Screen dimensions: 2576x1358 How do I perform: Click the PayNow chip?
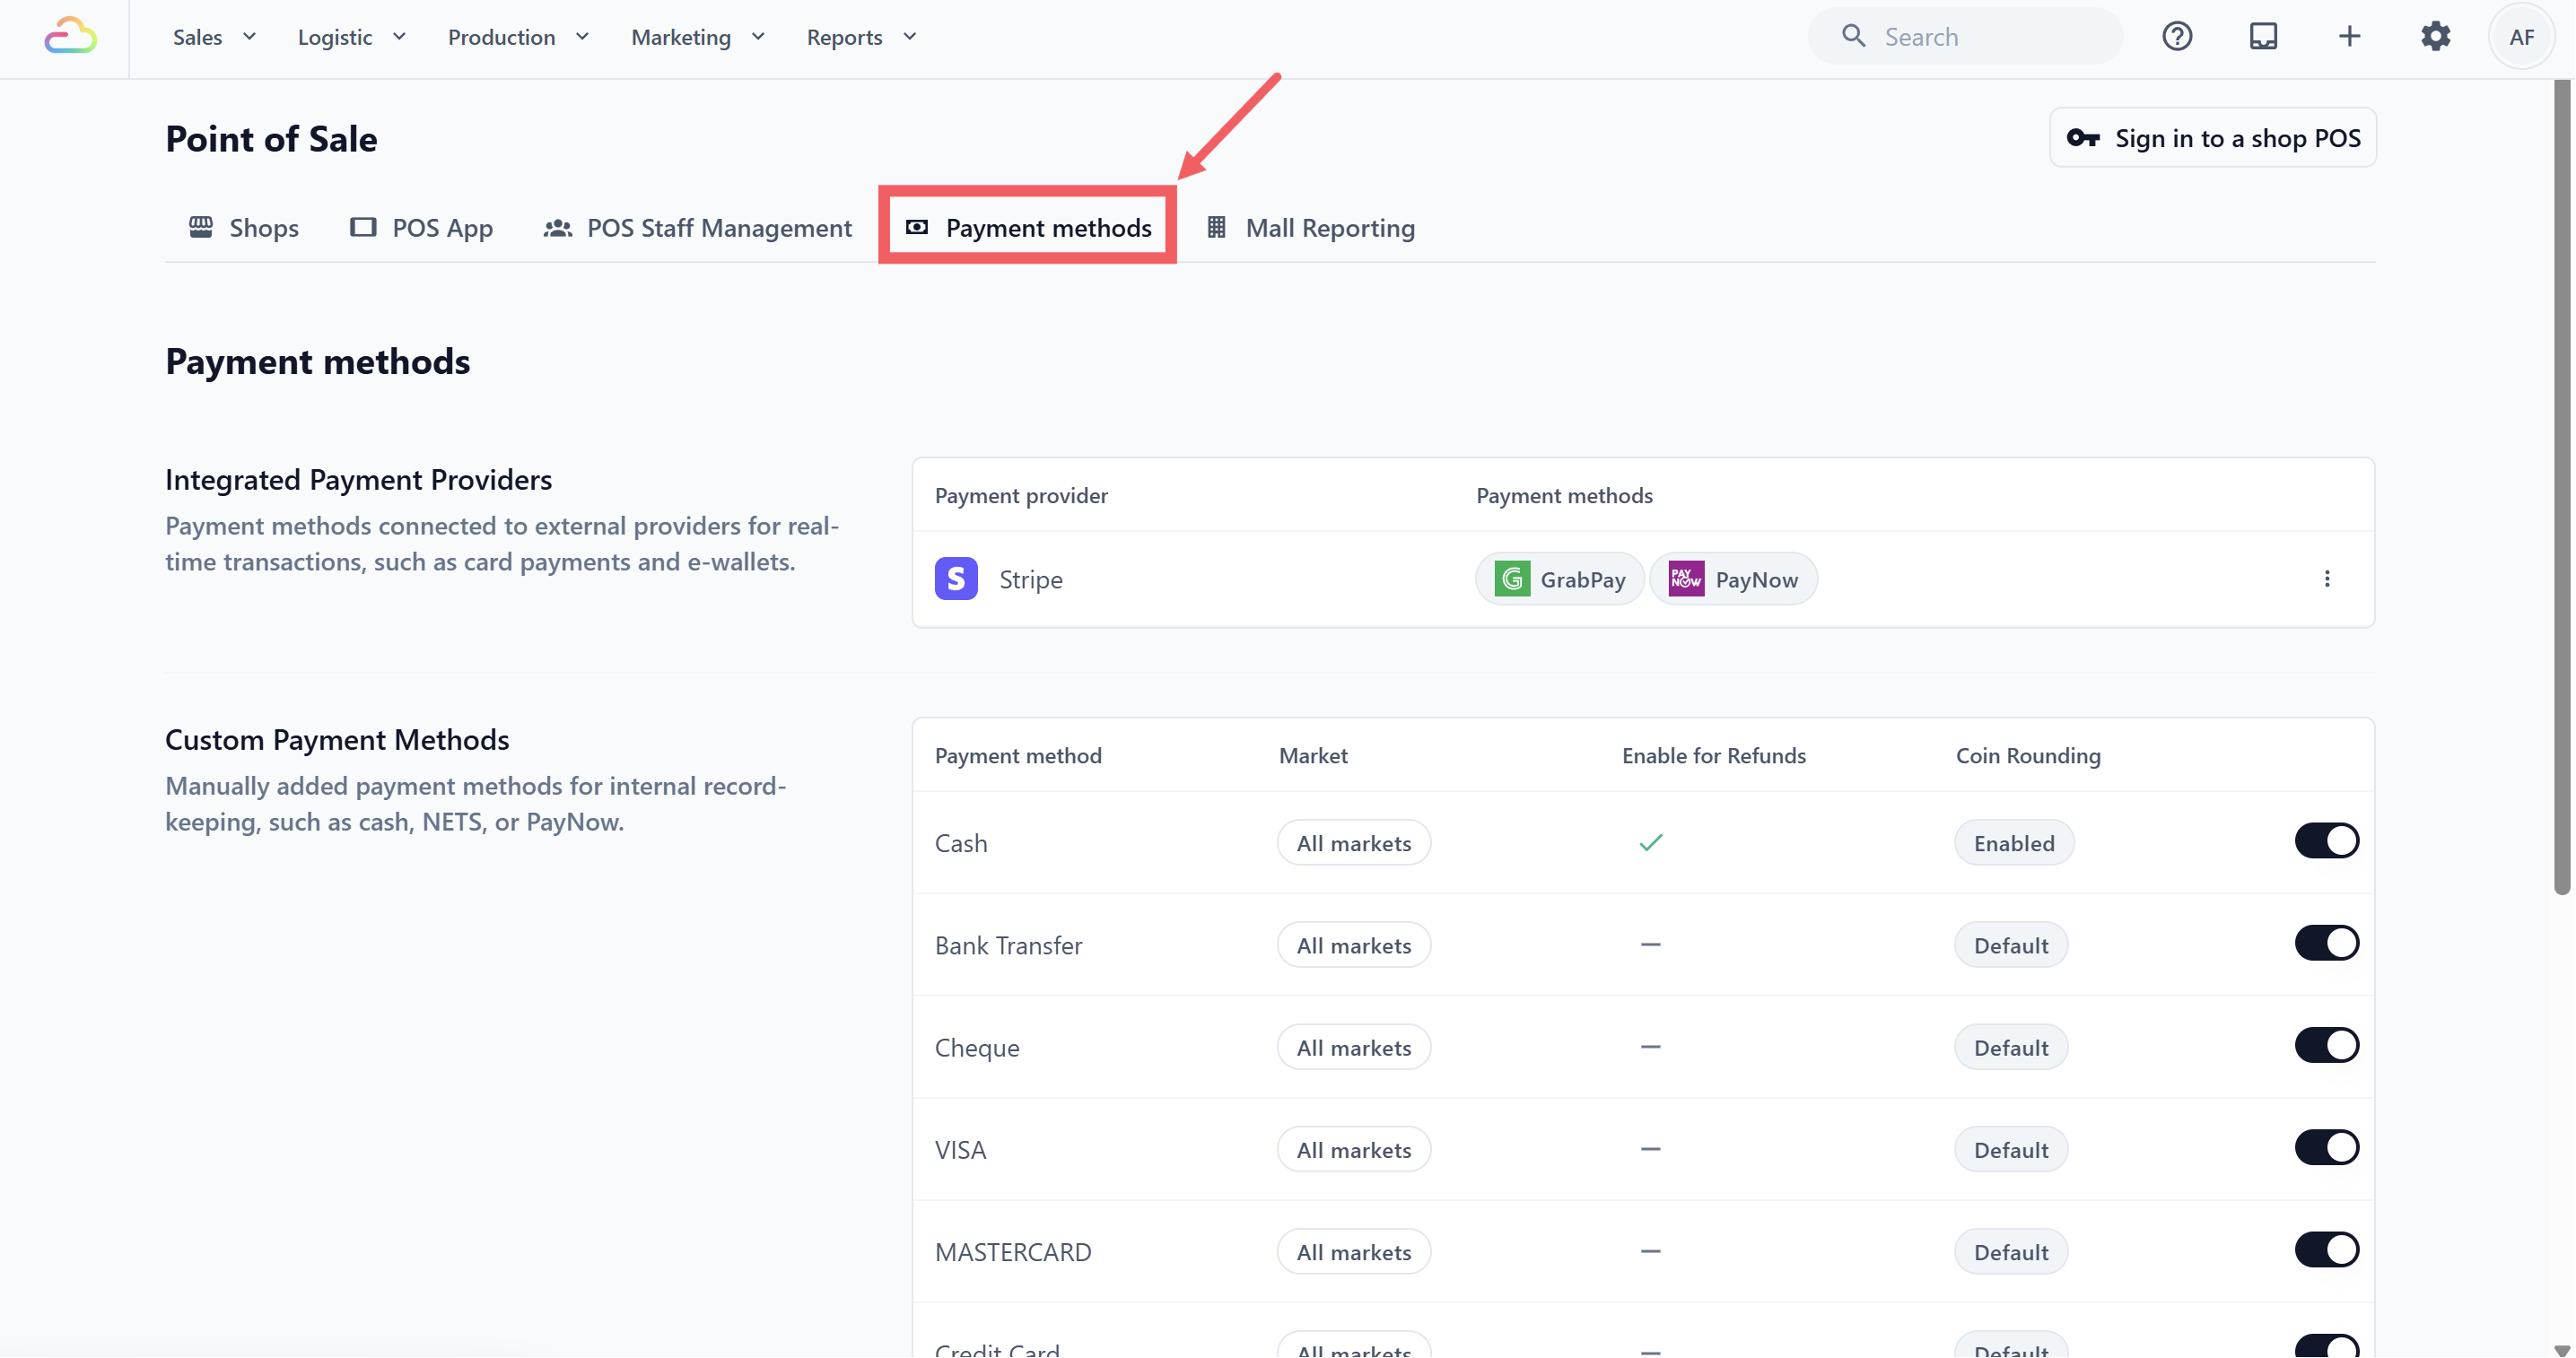click(x=1733, y=579)
